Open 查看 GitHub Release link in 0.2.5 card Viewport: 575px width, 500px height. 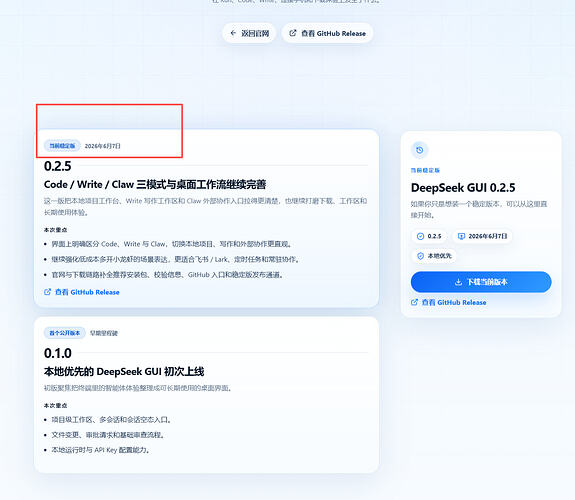(82, 292)
